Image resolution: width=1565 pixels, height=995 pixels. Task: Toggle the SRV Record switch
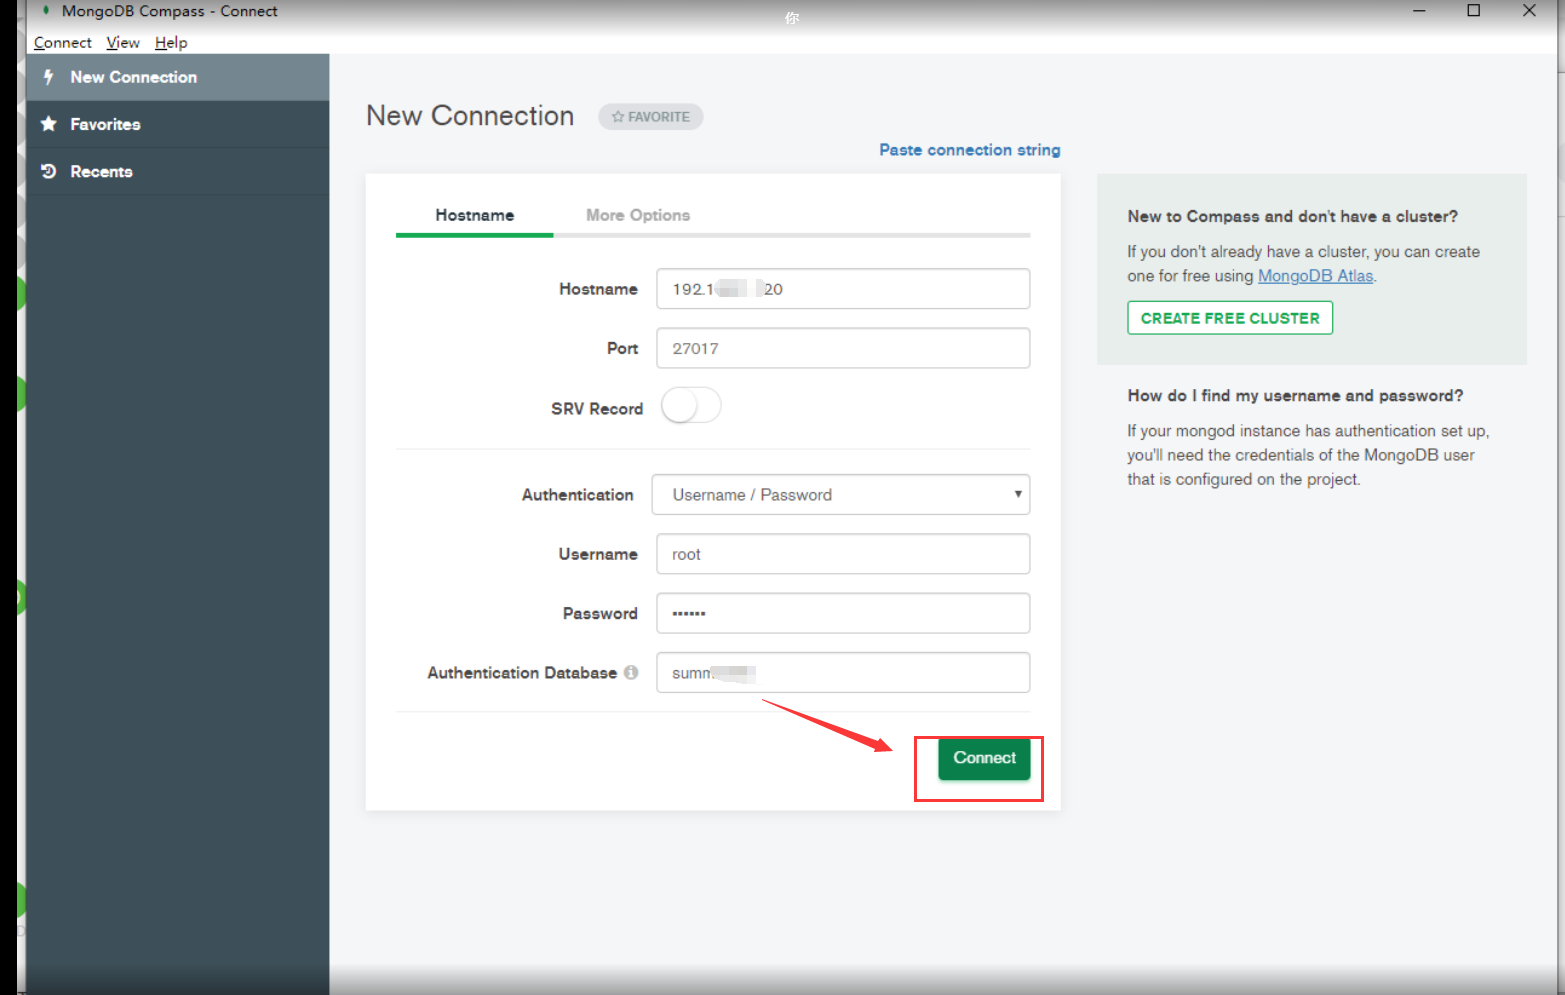691,406
